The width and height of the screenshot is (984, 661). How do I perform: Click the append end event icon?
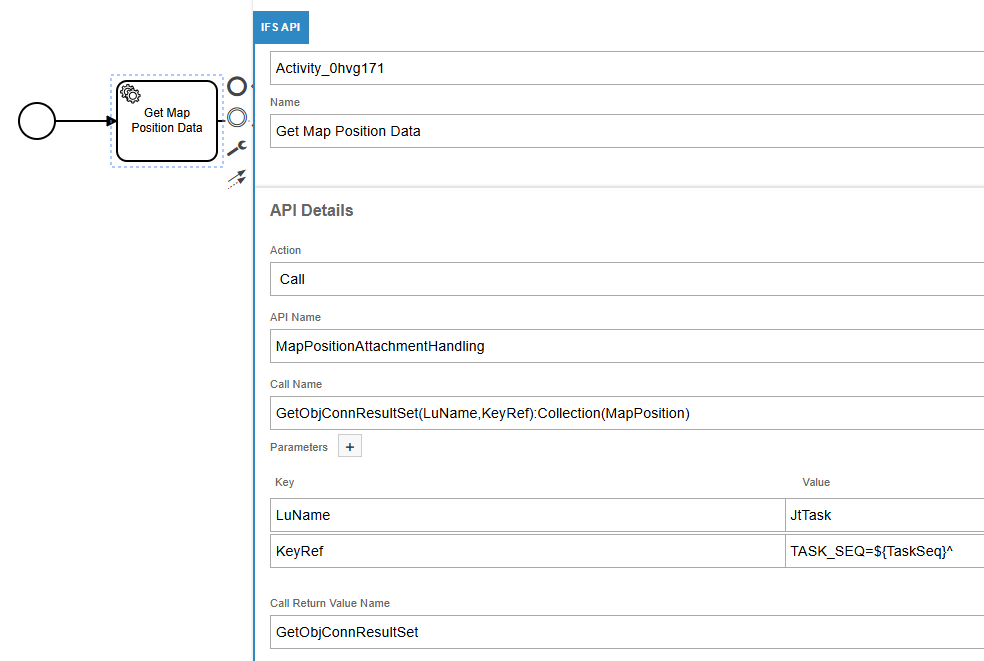pos(237,87)
